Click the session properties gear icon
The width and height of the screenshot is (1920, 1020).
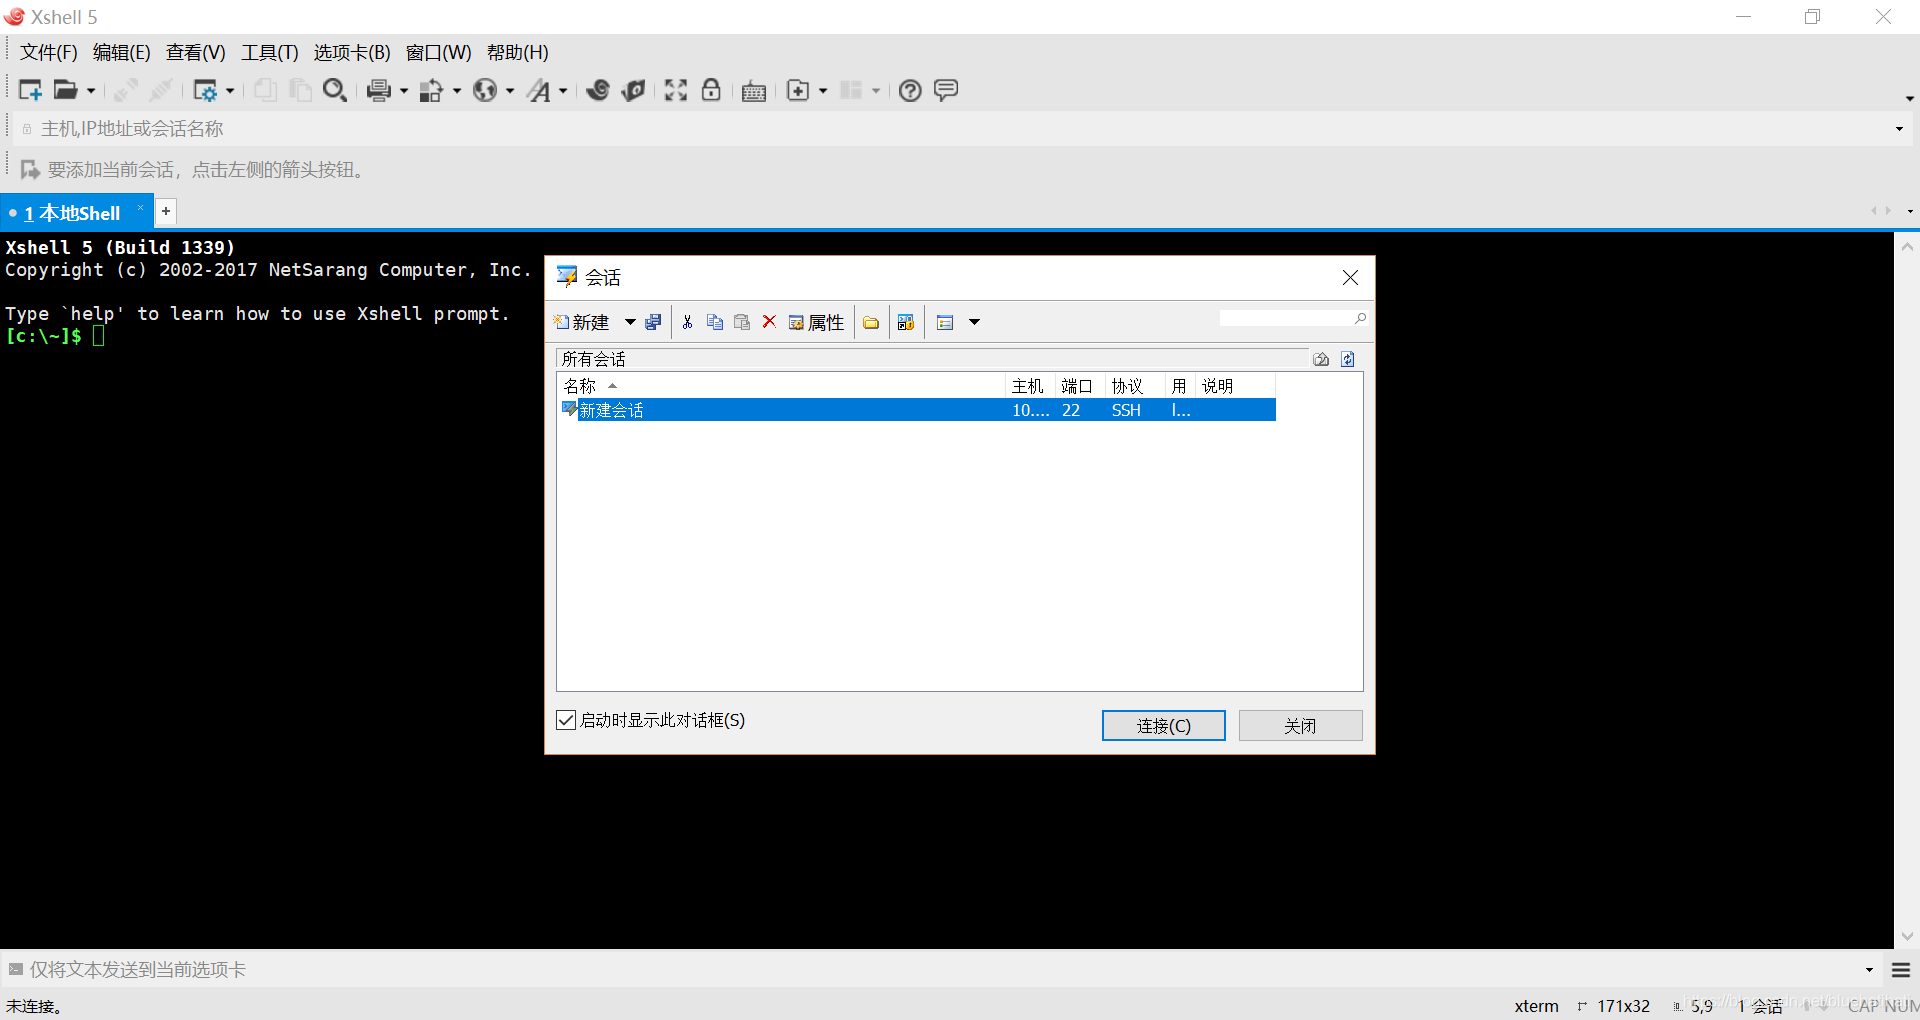click(205, 91)
